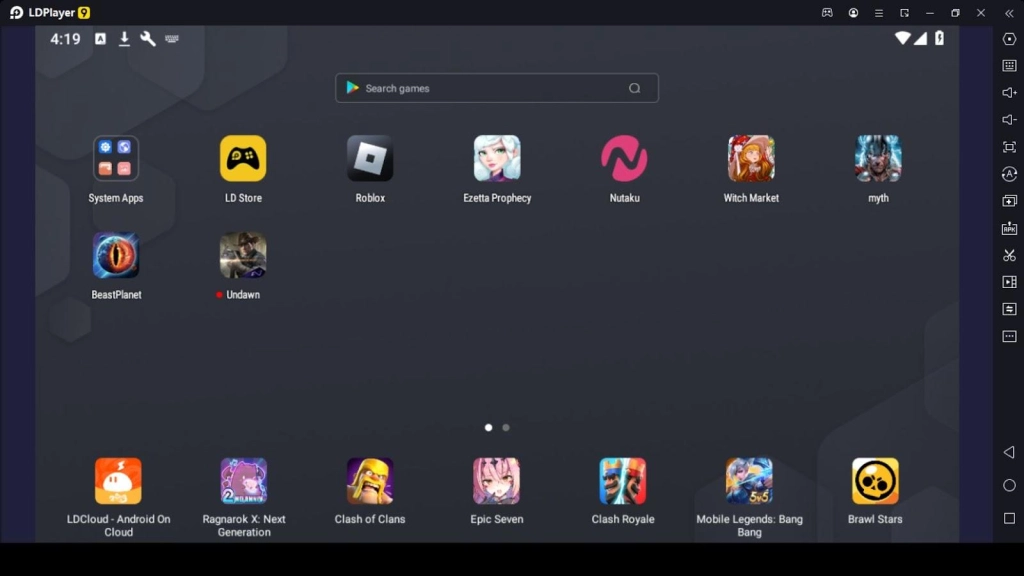Click the gamepad icon in the title bar
This screenshot has height=576, width=1024.
[827, 12]
